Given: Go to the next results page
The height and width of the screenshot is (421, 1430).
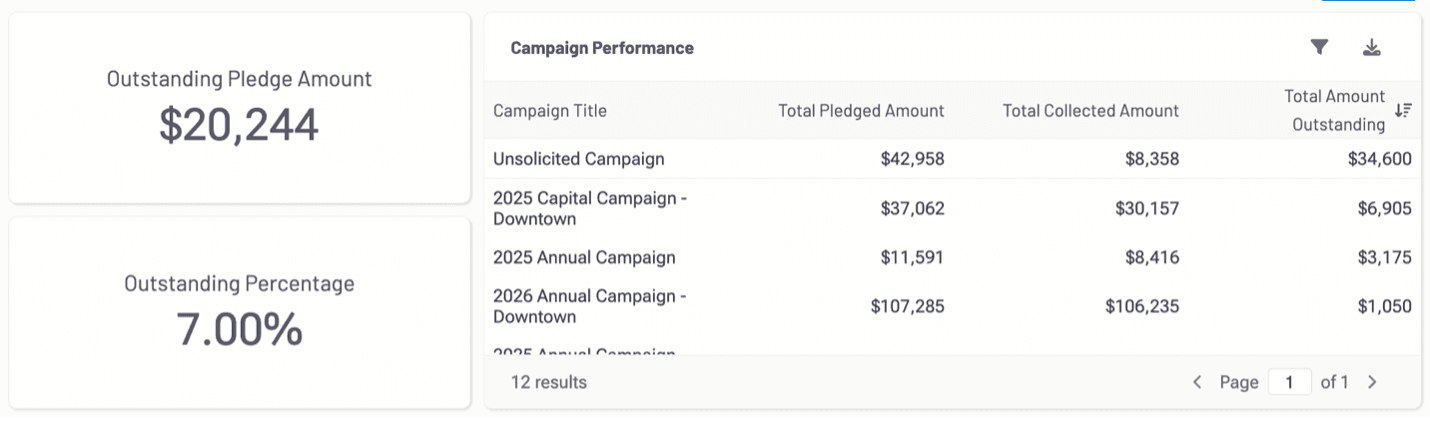Looking at the screenshot, I should coord(1372,382).
